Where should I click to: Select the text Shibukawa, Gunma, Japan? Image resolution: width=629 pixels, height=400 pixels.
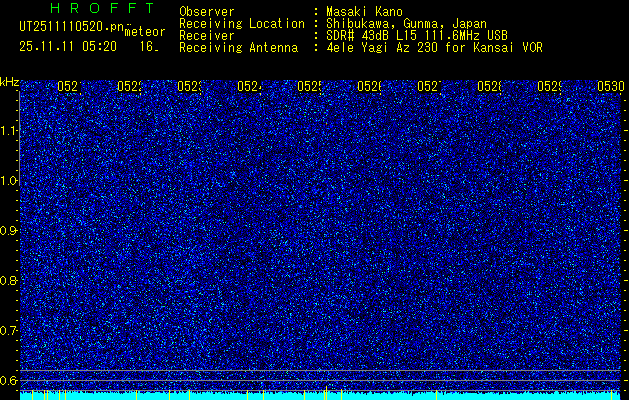point(406,24)
